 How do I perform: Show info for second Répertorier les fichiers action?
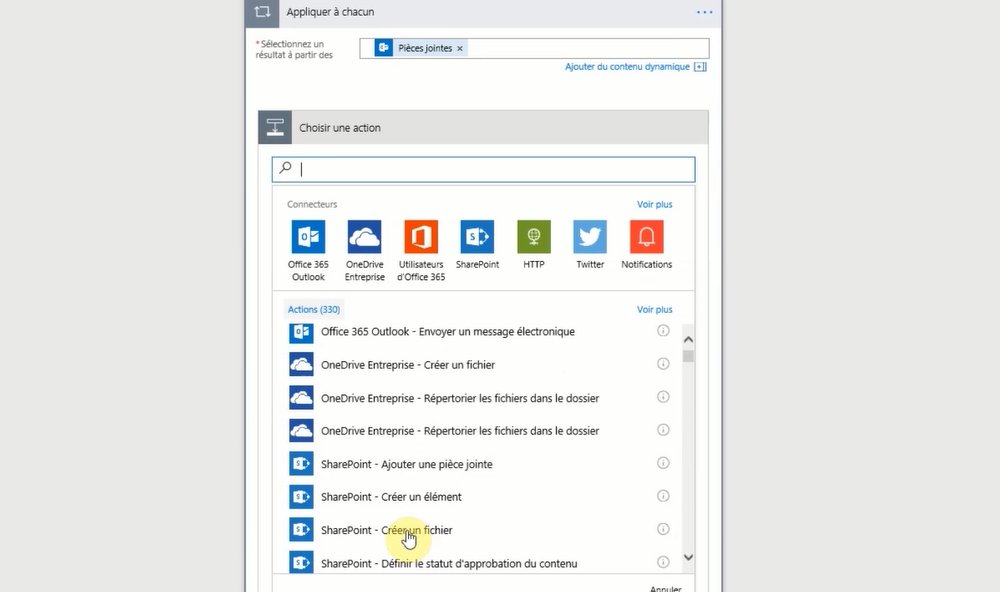click(663, 429)
